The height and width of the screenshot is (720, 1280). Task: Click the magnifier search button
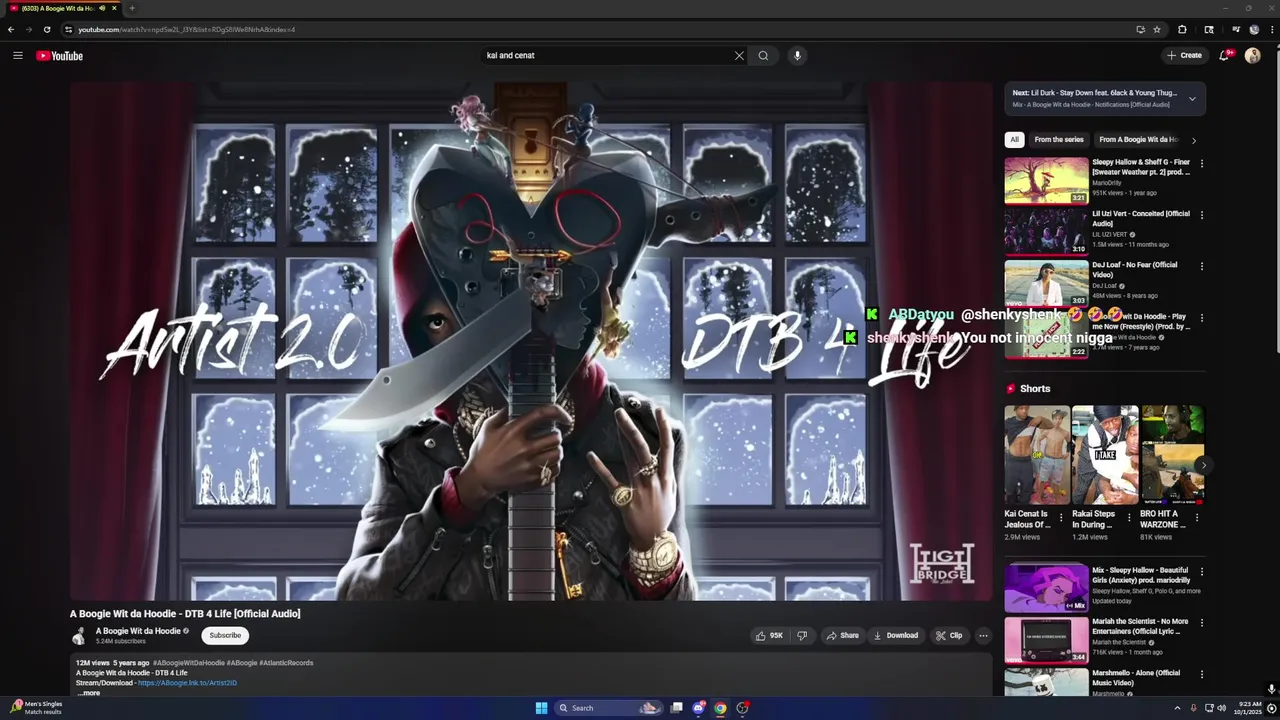pos(763,56)
